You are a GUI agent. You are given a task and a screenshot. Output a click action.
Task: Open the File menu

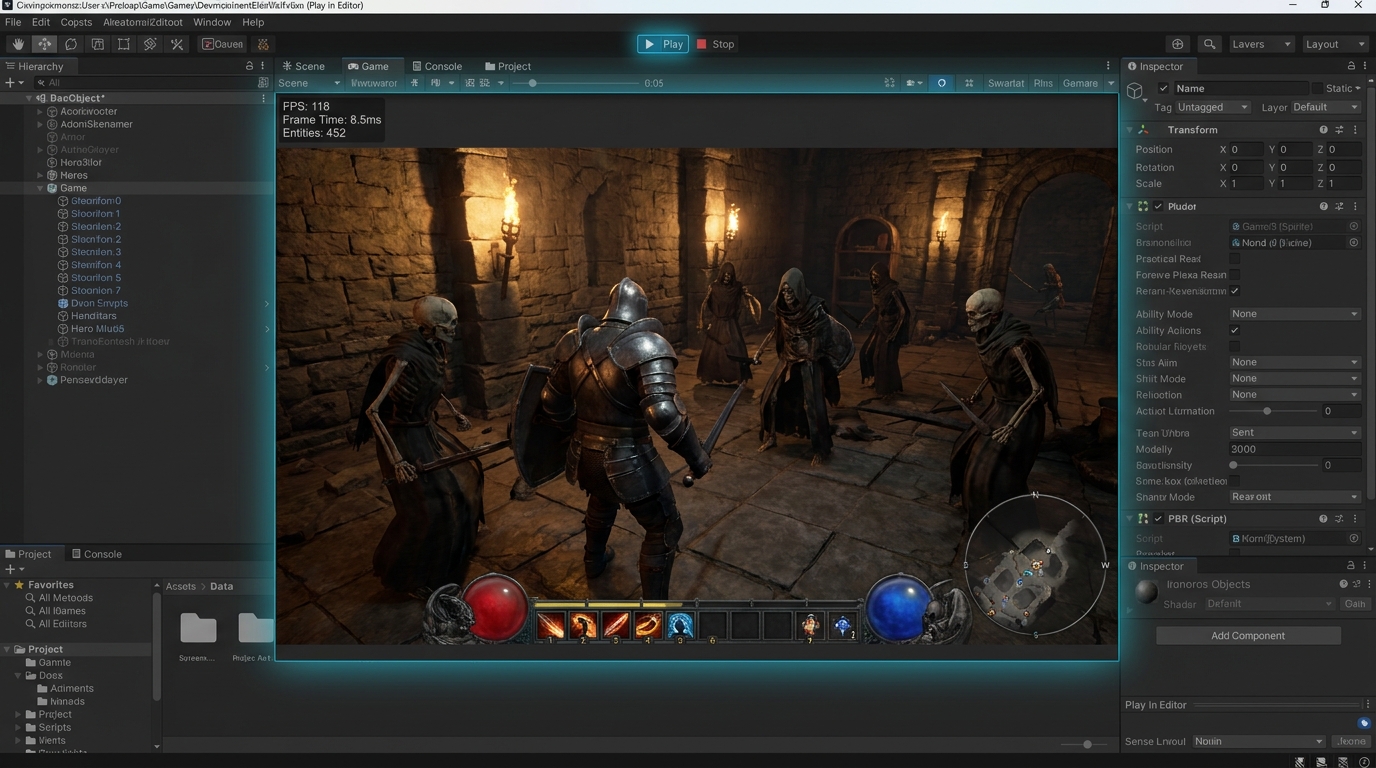pos(13,22)
